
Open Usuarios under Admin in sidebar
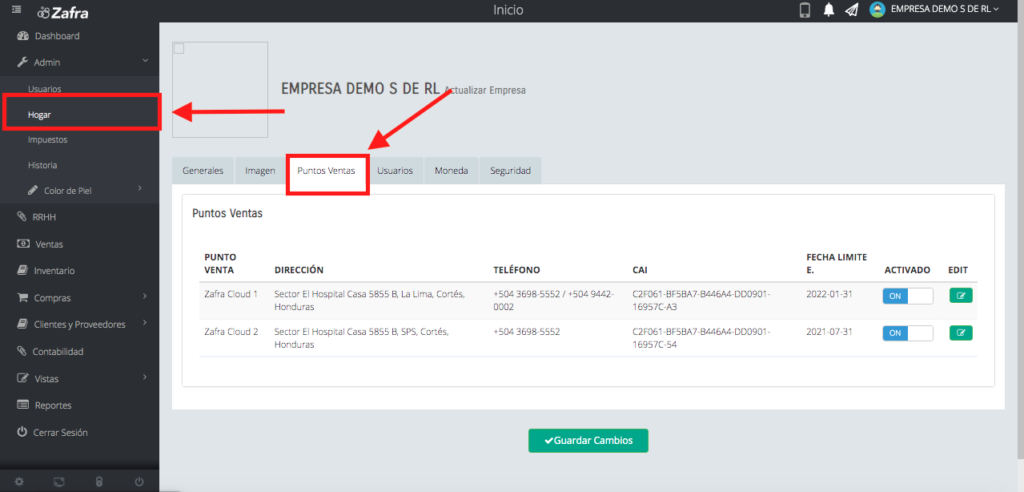pos(44,88)
